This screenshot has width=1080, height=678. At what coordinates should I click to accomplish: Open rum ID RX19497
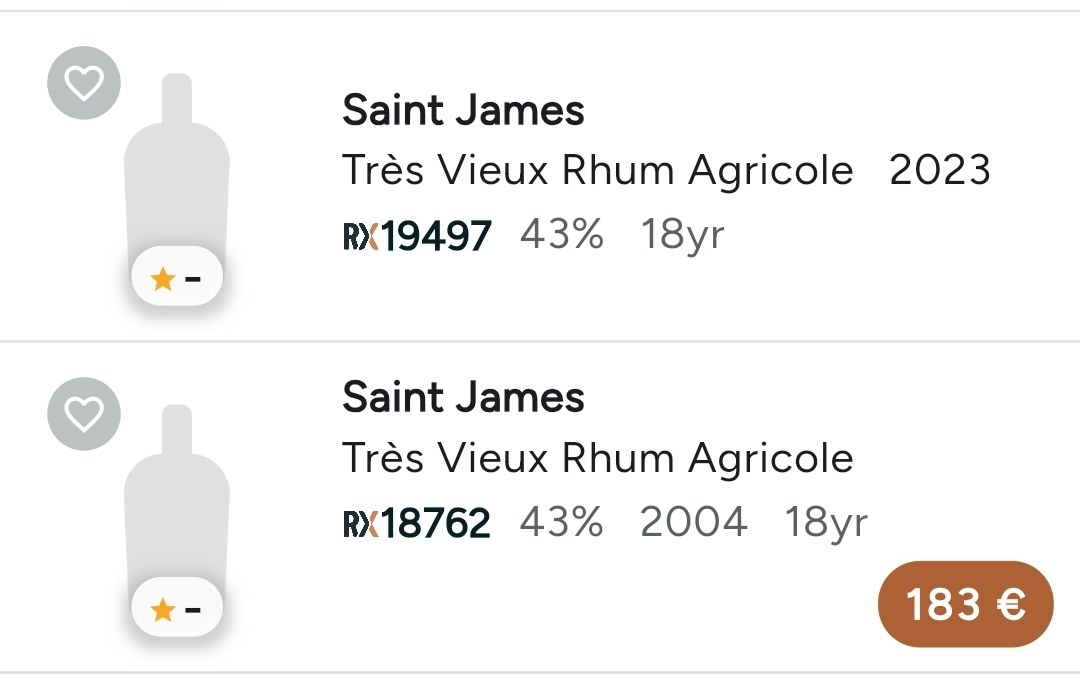[x=436, y=237]
